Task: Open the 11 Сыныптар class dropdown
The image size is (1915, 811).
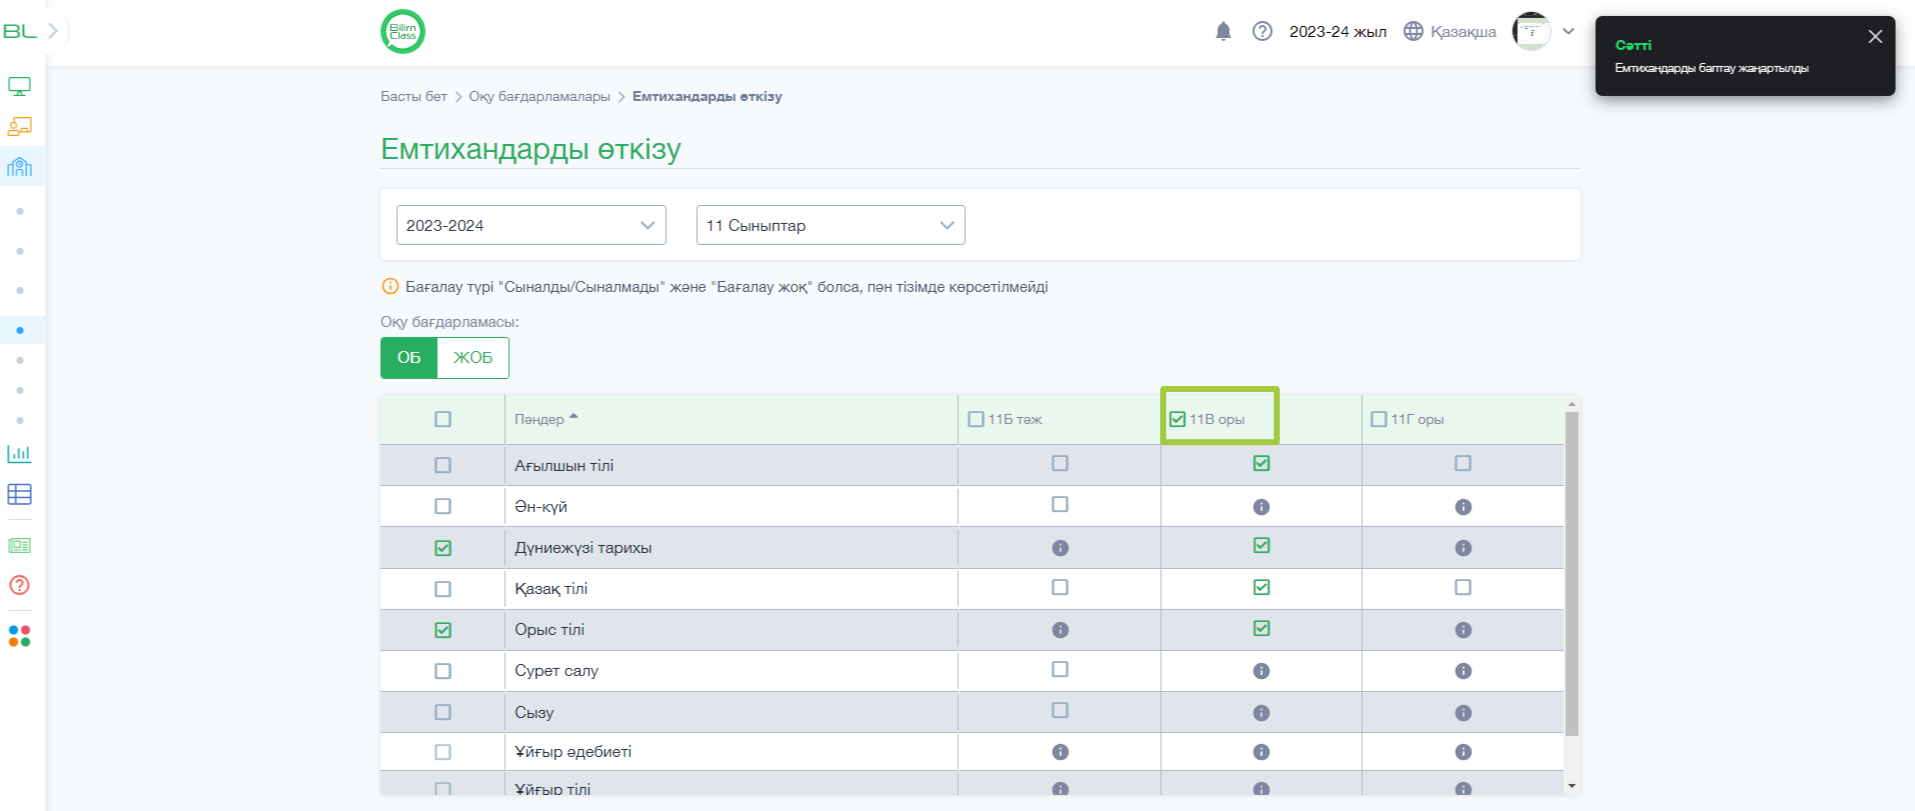Action: pyautogui.click(x=830, y=225)
